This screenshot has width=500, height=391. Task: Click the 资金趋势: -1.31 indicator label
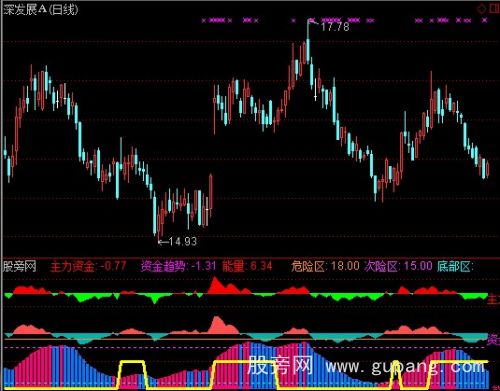[178, 266]
